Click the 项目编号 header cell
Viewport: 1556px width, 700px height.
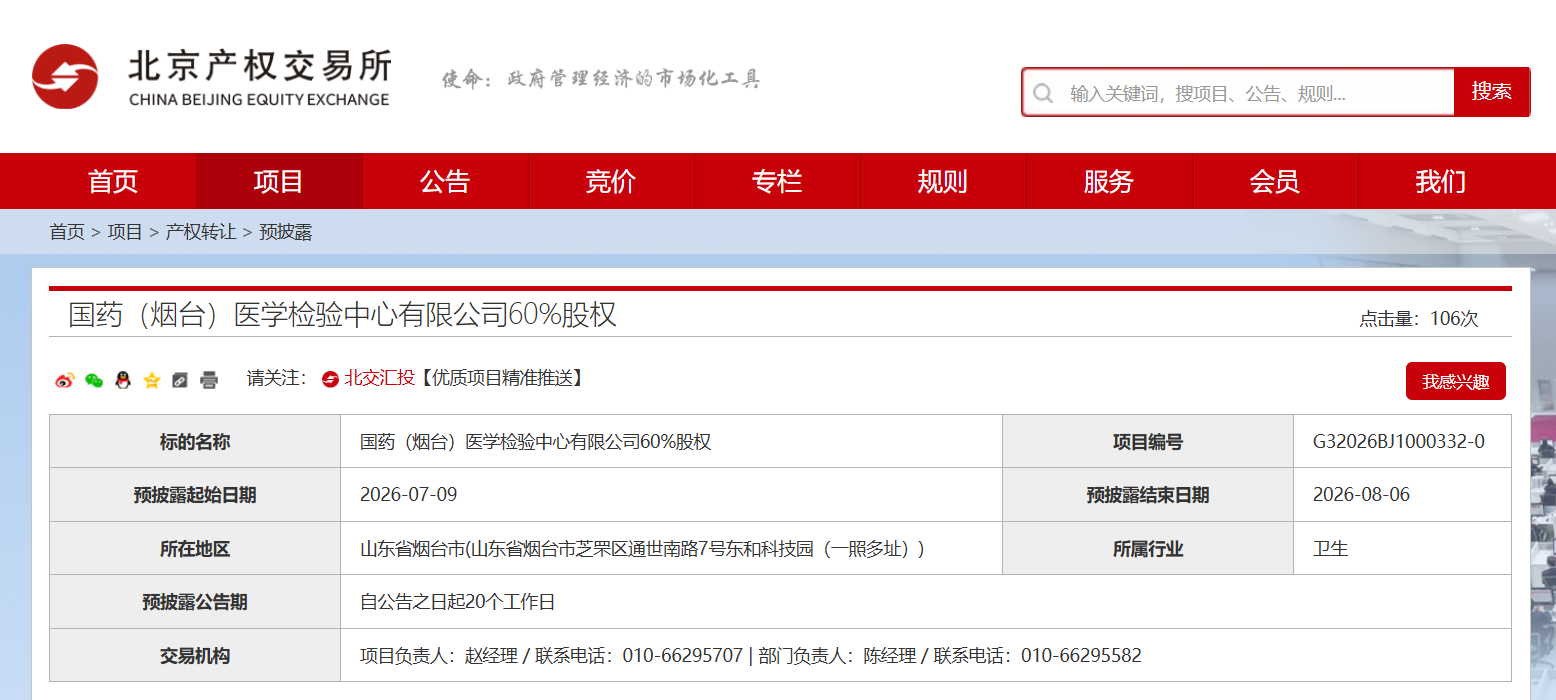click(x=1148, y=441)
